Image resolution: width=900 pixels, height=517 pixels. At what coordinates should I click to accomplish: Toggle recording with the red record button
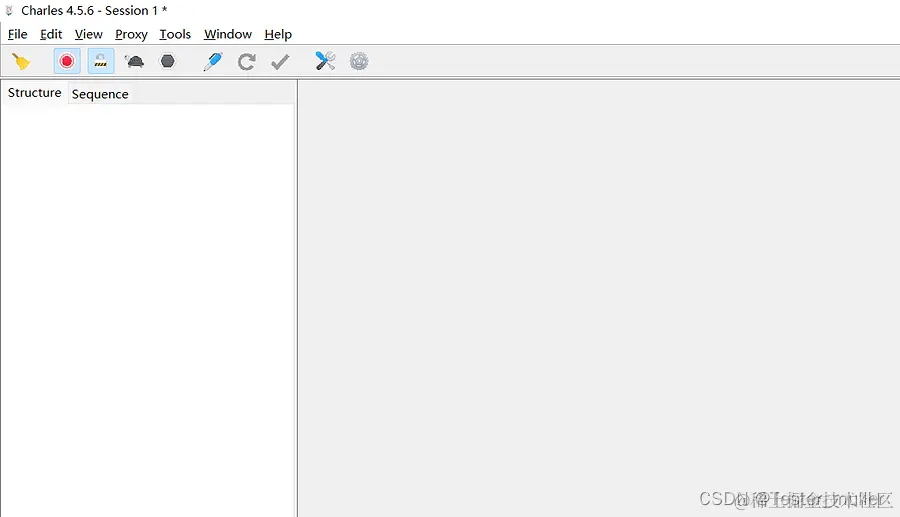tap(67, 61)
